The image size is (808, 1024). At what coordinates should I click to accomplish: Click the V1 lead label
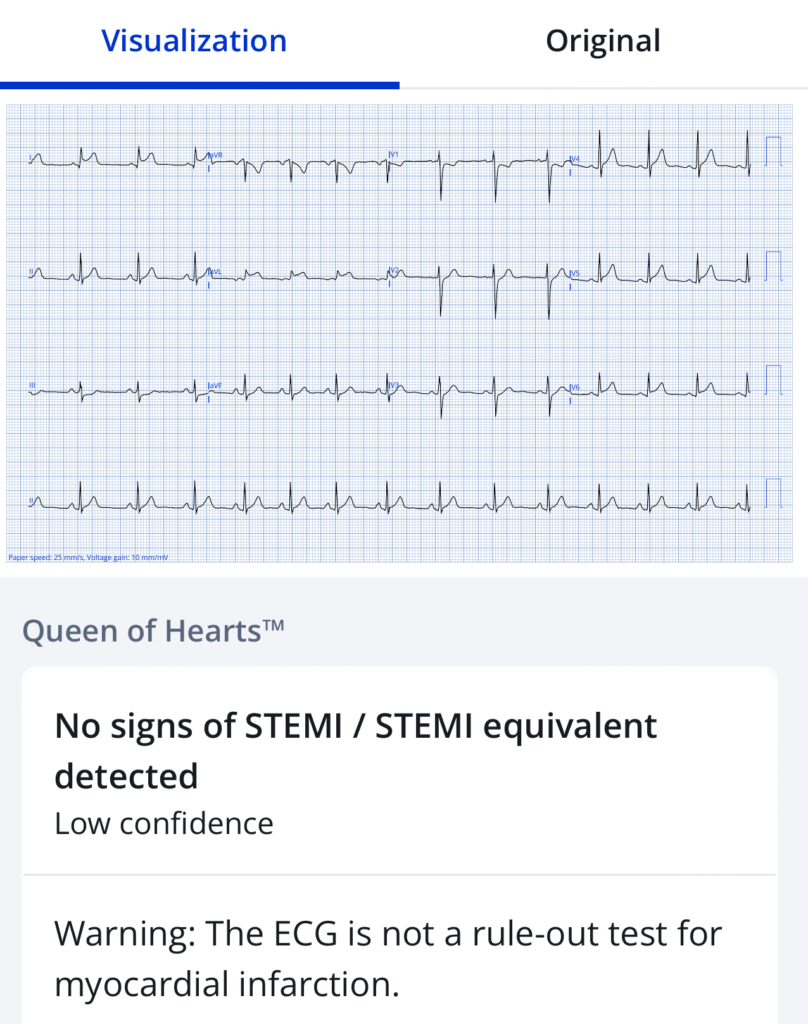click(x=393, y=154)
